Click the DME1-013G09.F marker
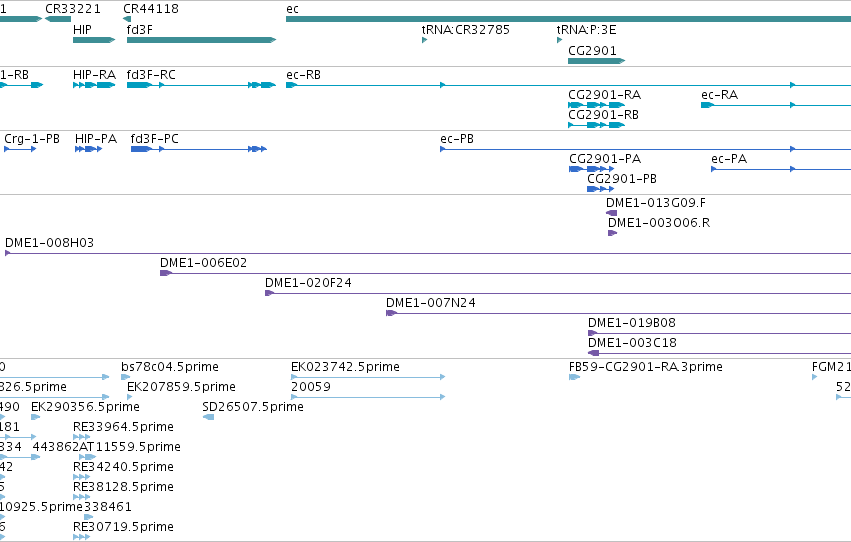 [x=612, y=213]
